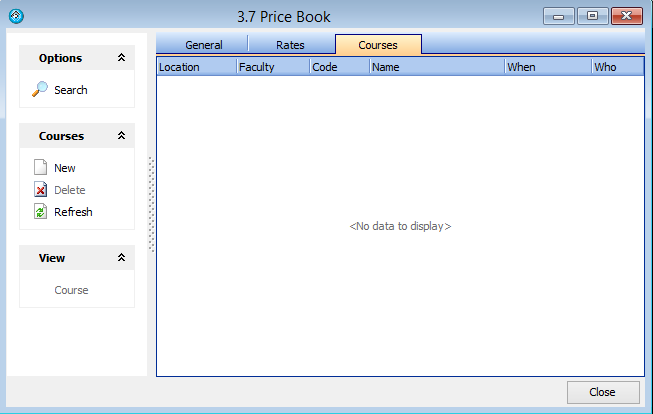The image size is (653, 414).
Task: Click the Search magnifier icon
Action: coord(40,90)
